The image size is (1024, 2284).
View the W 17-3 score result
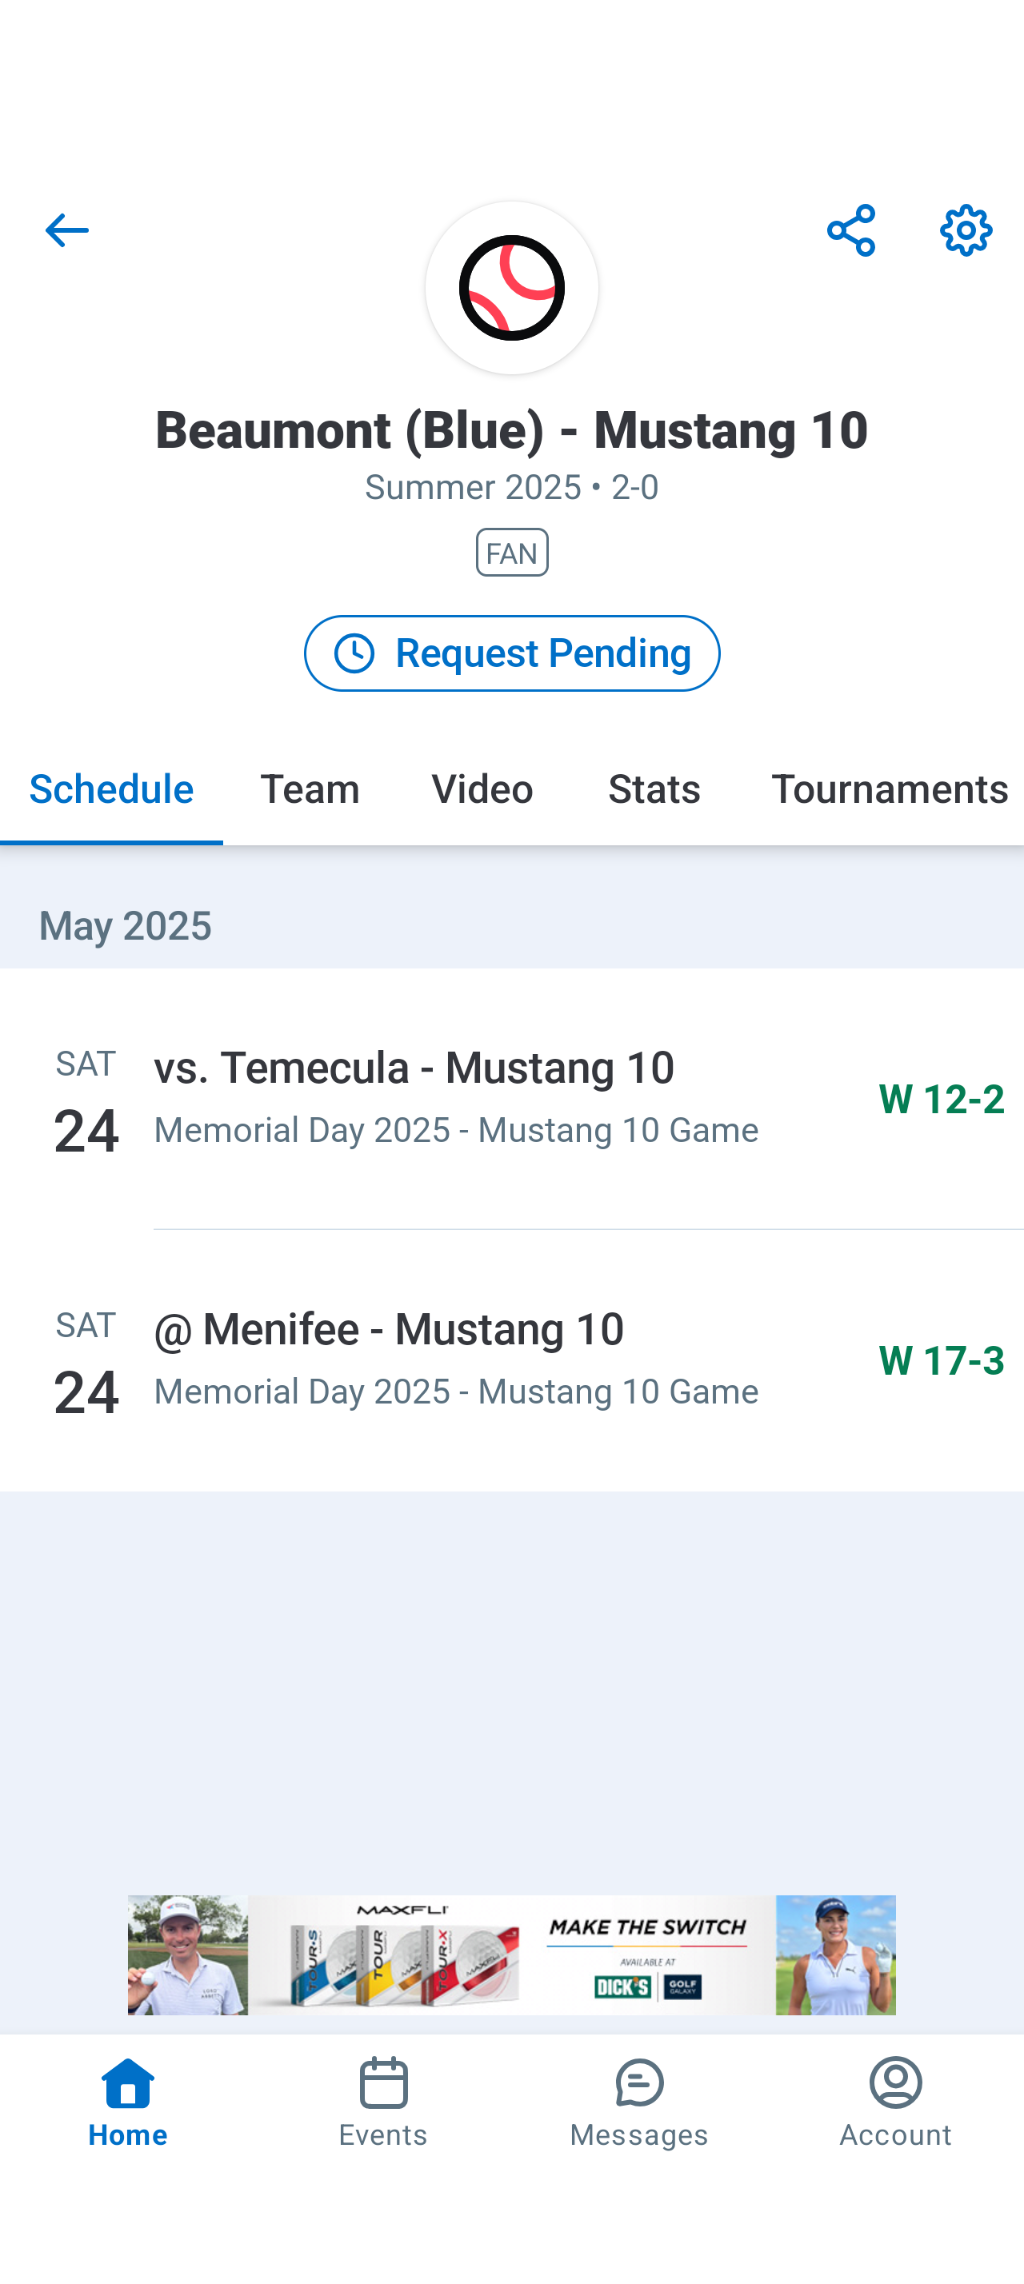[941, 1361]
